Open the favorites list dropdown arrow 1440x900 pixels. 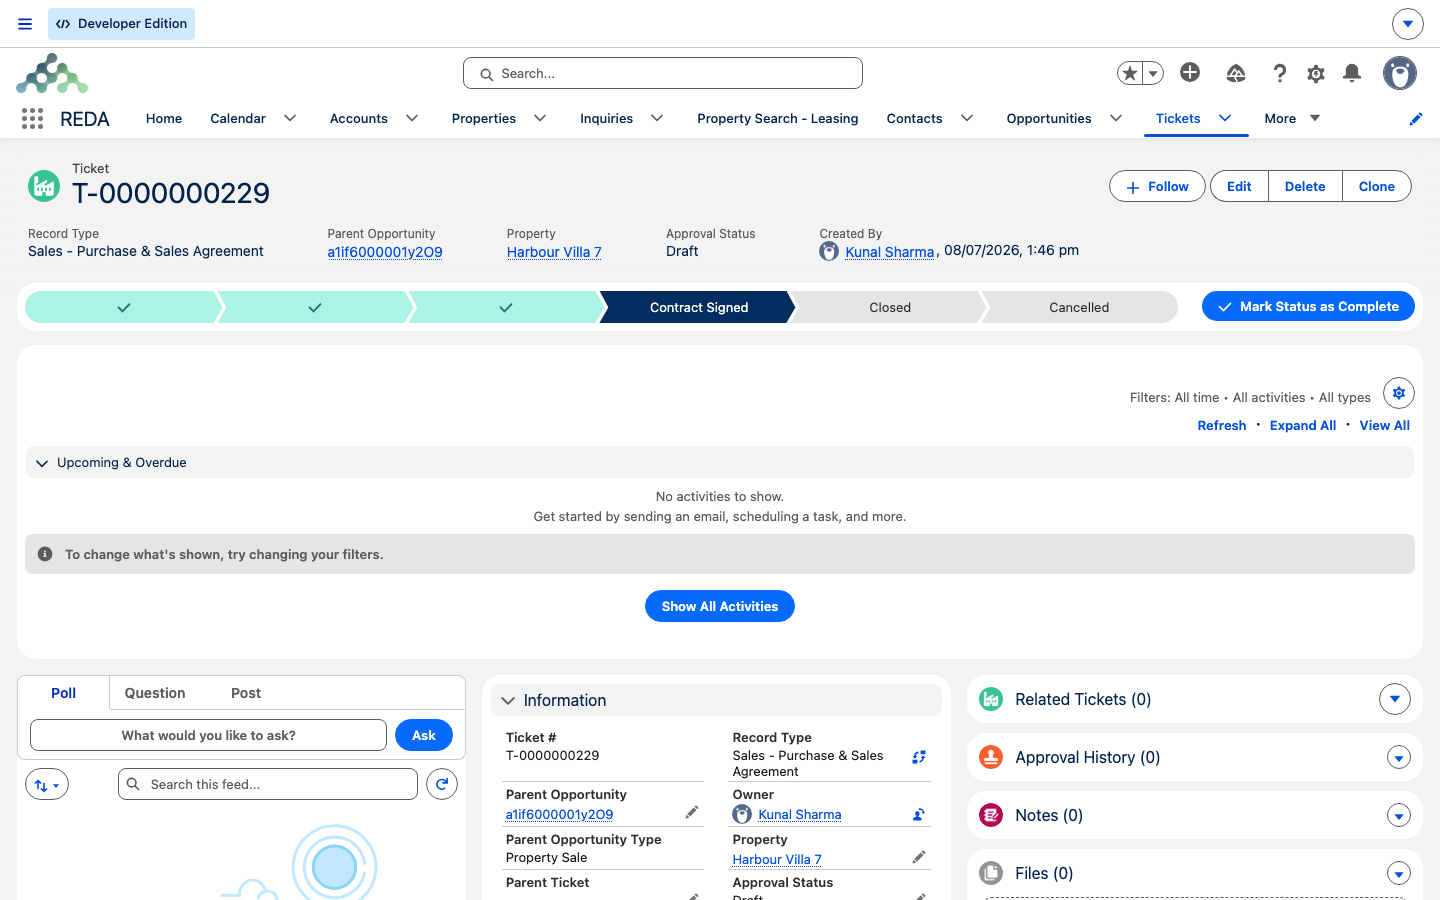(x=1153, y=73)
